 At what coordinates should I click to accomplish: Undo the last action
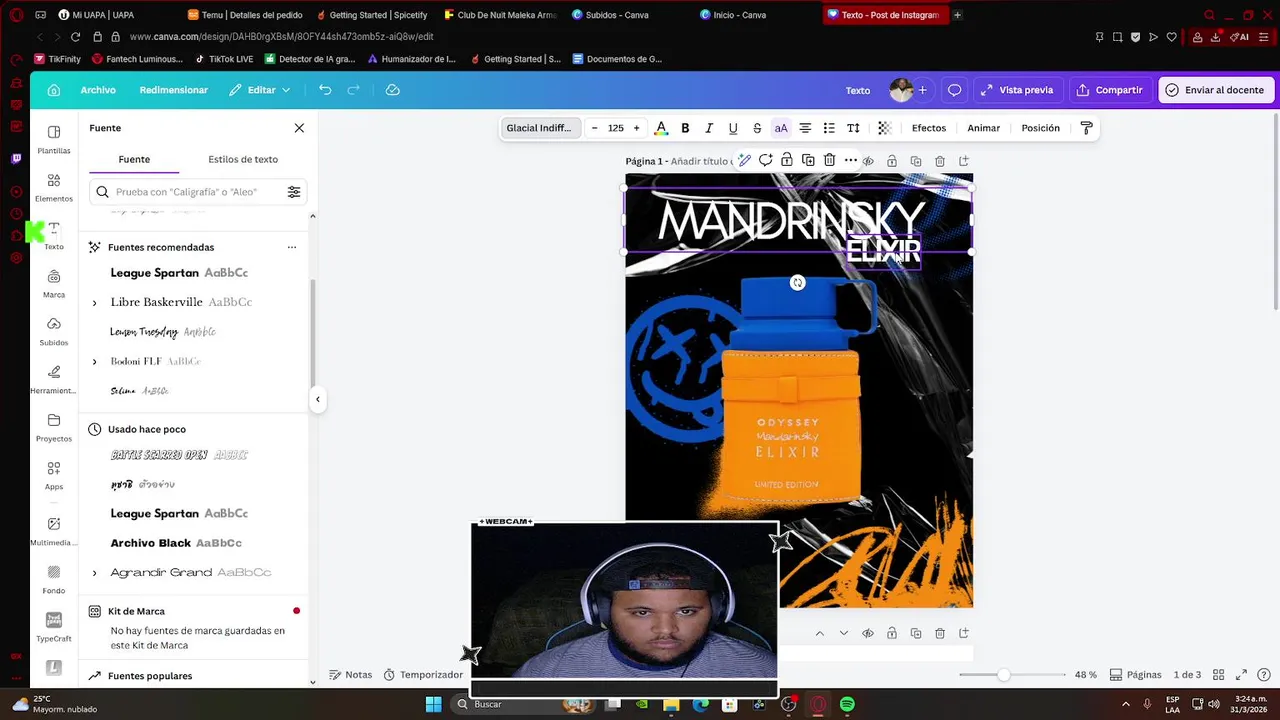325,90
